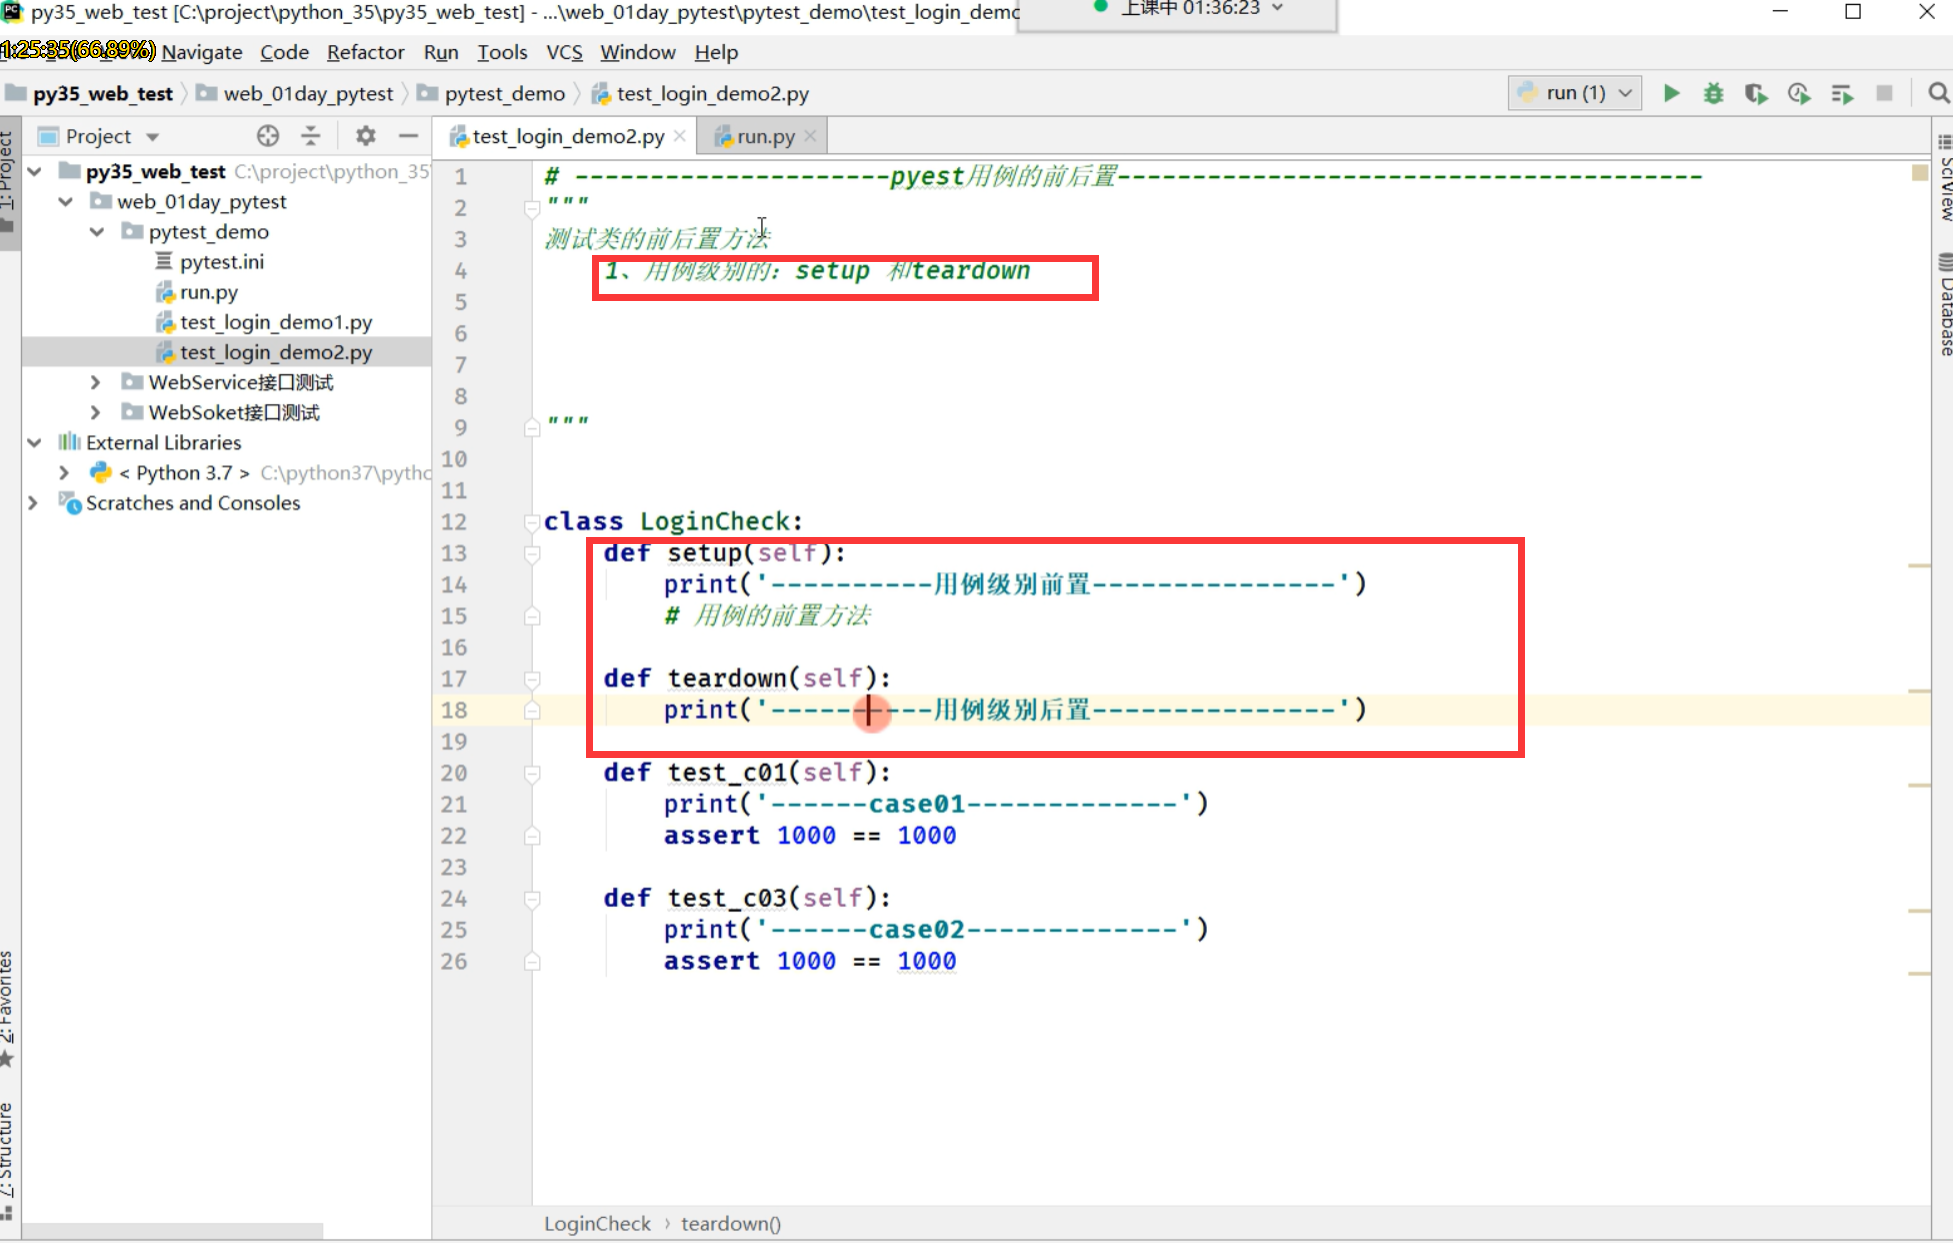
Task: Fold the setup method at line 13
Action: 532,553
